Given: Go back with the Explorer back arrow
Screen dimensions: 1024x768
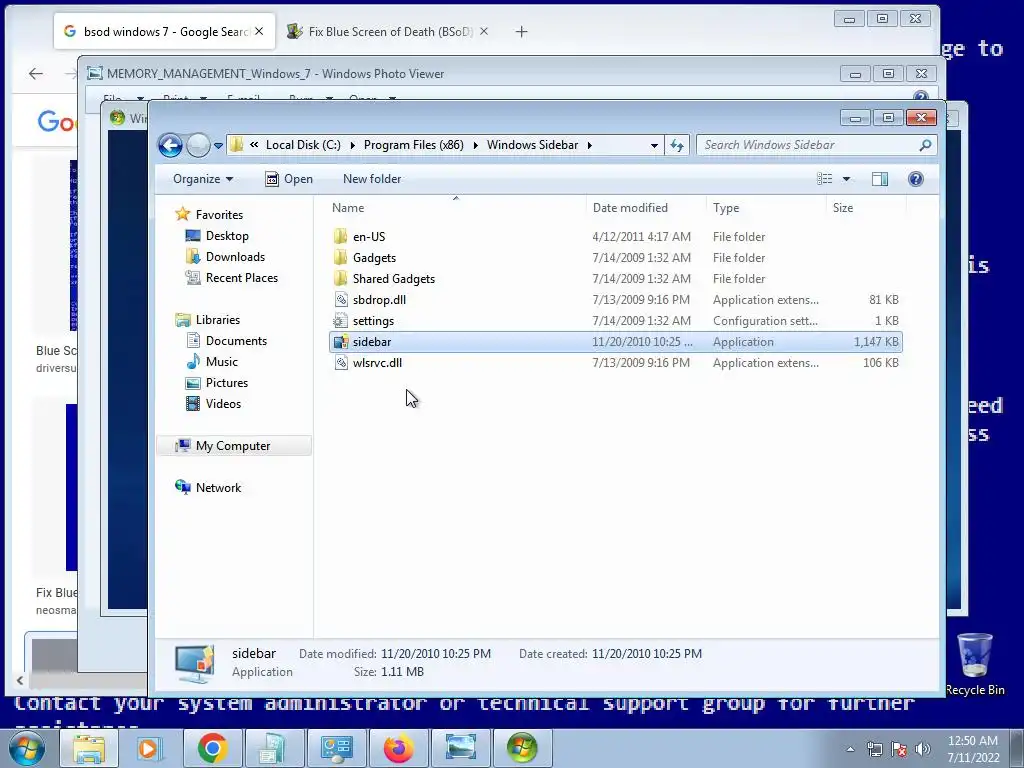Looking at the screenshot, I should 170,145.
